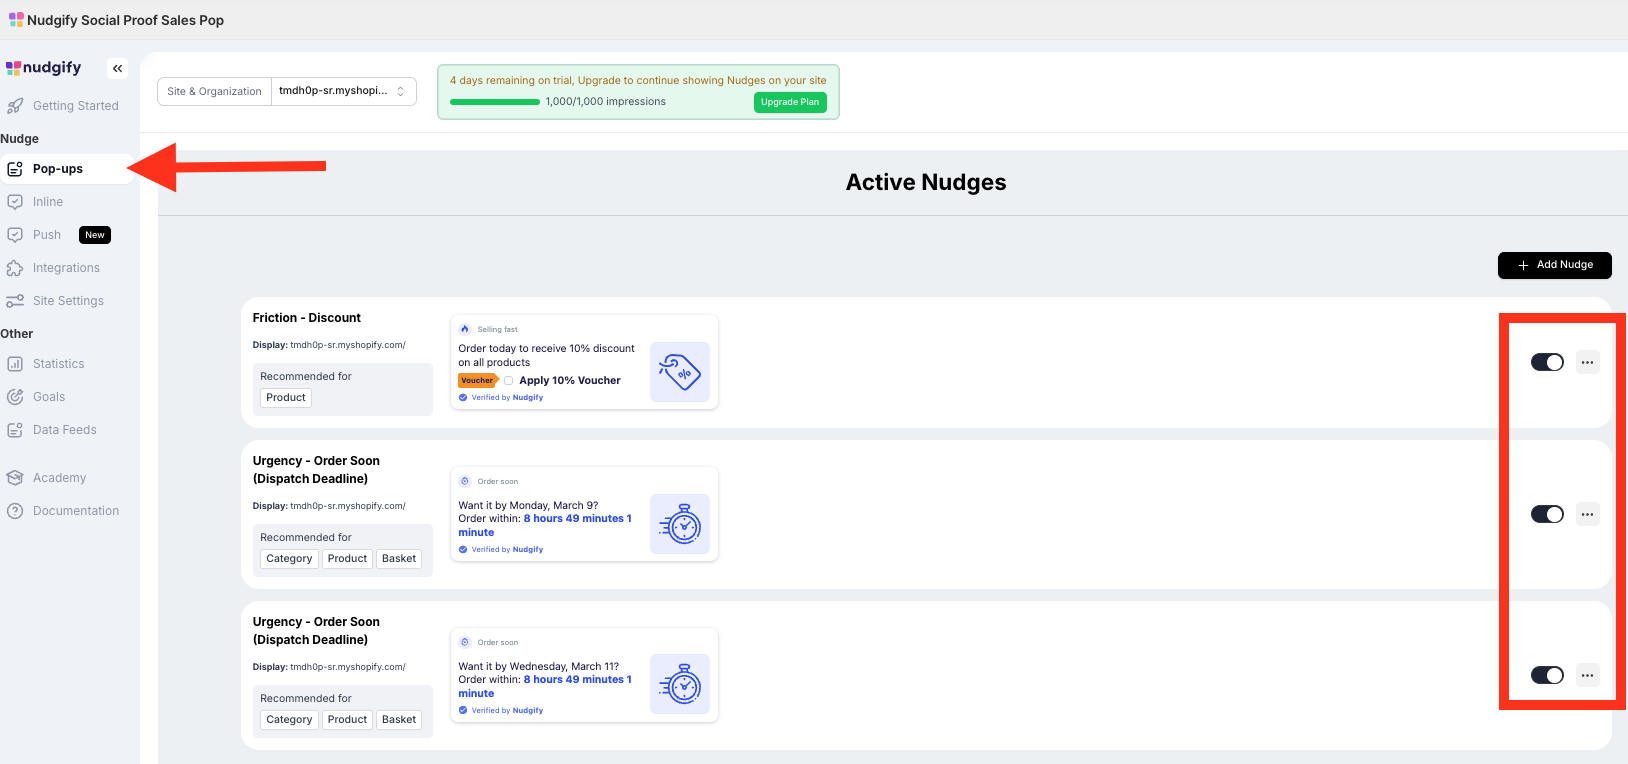Click the Upgrade Plan button
This screenshot has width=1628, height=764.
click(x=790, y=102)
